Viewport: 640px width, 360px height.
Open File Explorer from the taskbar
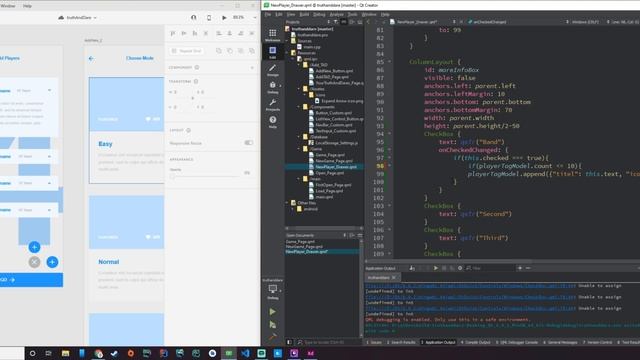65,353
